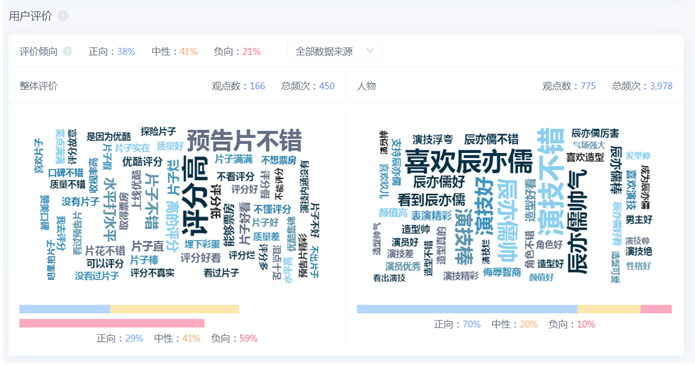The image size is (695, 366).
Task: Click the 负向 21% sentiment value
Action: pos(251,51)
